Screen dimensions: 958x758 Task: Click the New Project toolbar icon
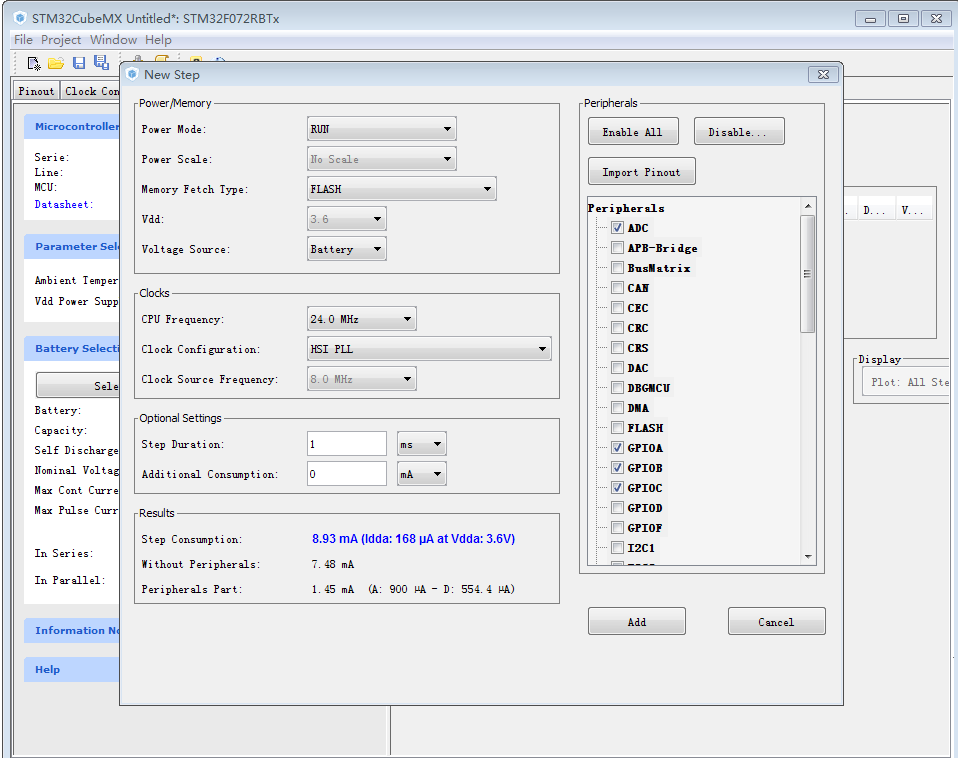click(34, 63)
